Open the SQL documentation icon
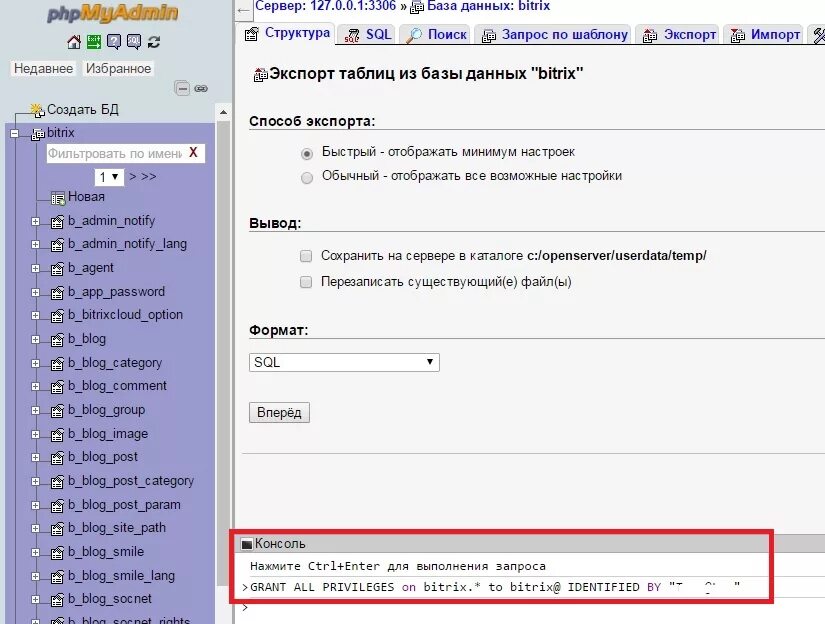The image size is (825, 624). coord(134,42)
